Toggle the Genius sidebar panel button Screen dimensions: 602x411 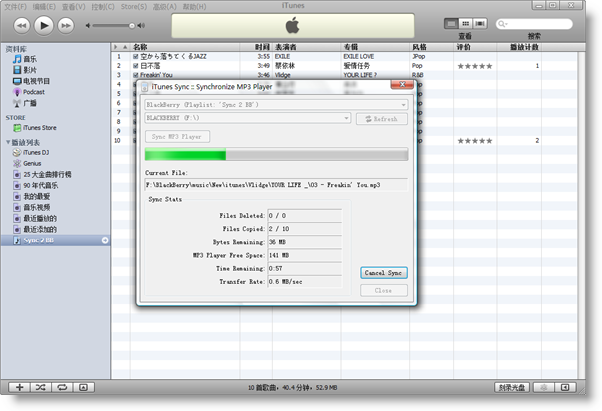click(x=565, y=387)
